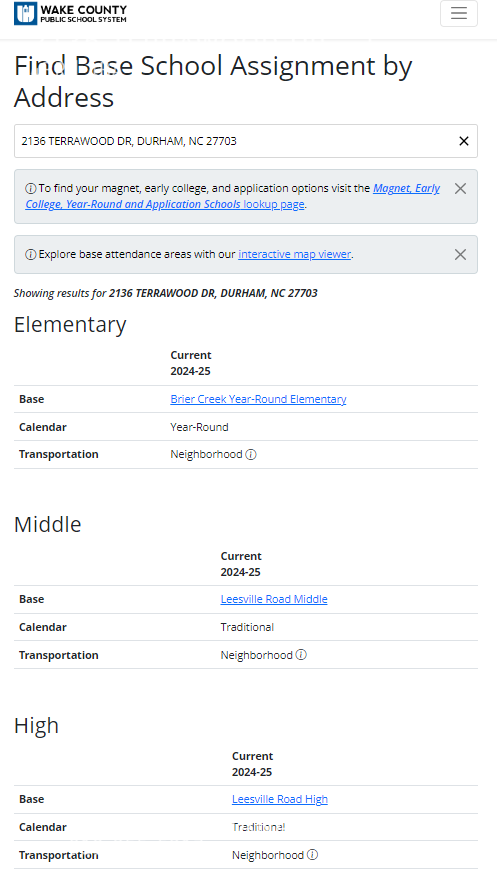Open Leesville Road High school link

pyautogui.click(x=280, y=799)
